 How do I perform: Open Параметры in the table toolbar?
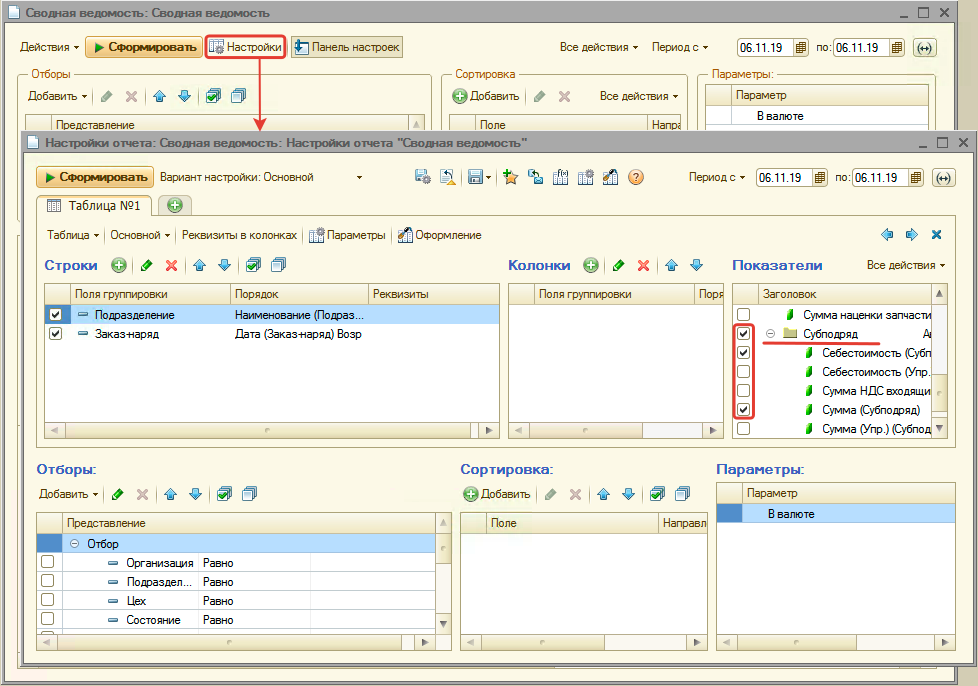click(347, 235)
